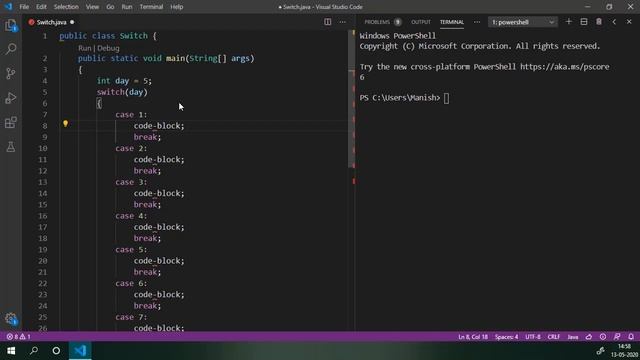Click 'code-block;' on line 11
Viewport: 640px width, 360px height.
(159, 160)
